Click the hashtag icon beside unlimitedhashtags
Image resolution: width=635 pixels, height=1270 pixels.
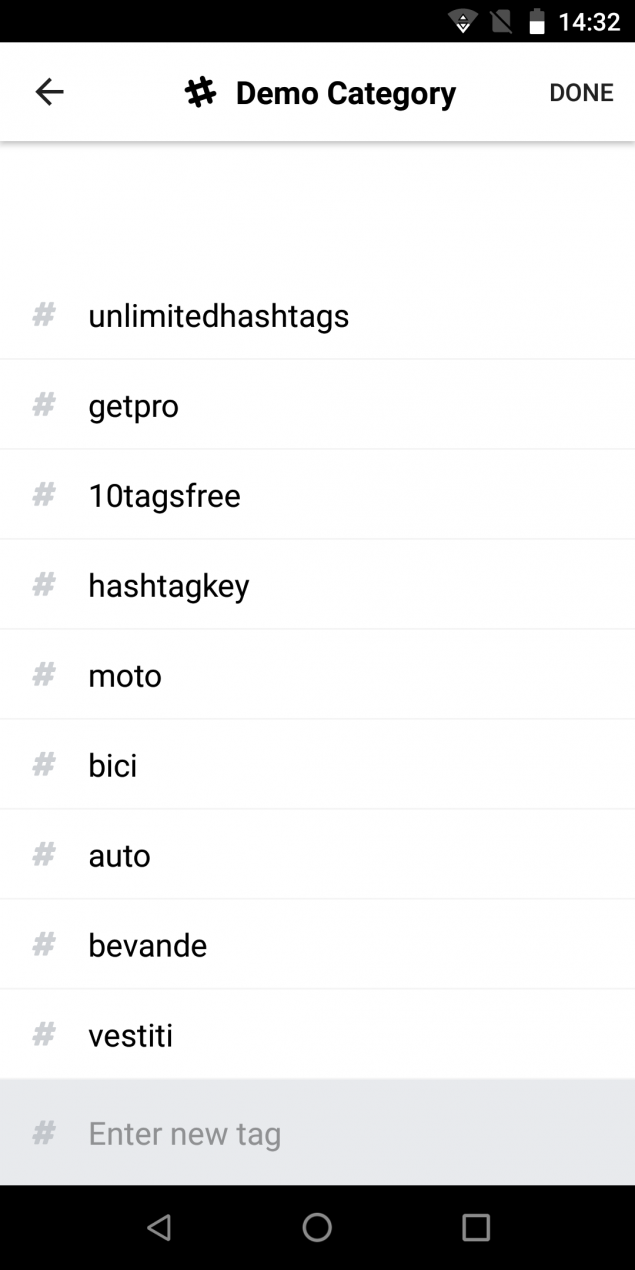tap(43, 315)
